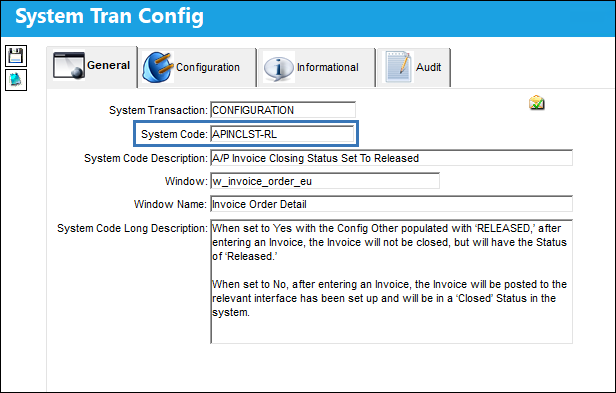Click the System Tran Config title
This screenshot has height=393, width=616.
[109, 17]
